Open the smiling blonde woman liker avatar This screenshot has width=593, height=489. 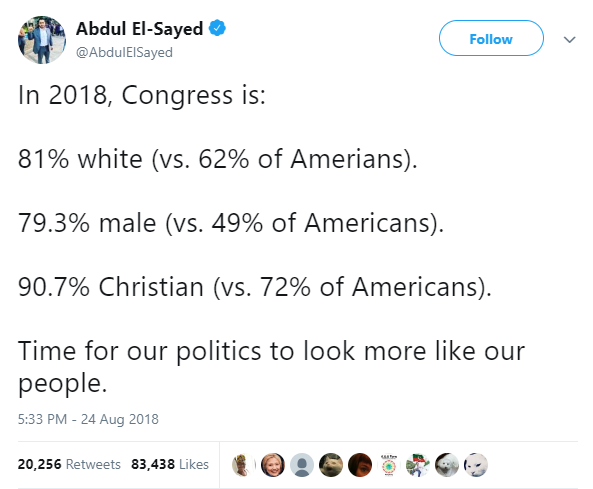pos(273,465)
